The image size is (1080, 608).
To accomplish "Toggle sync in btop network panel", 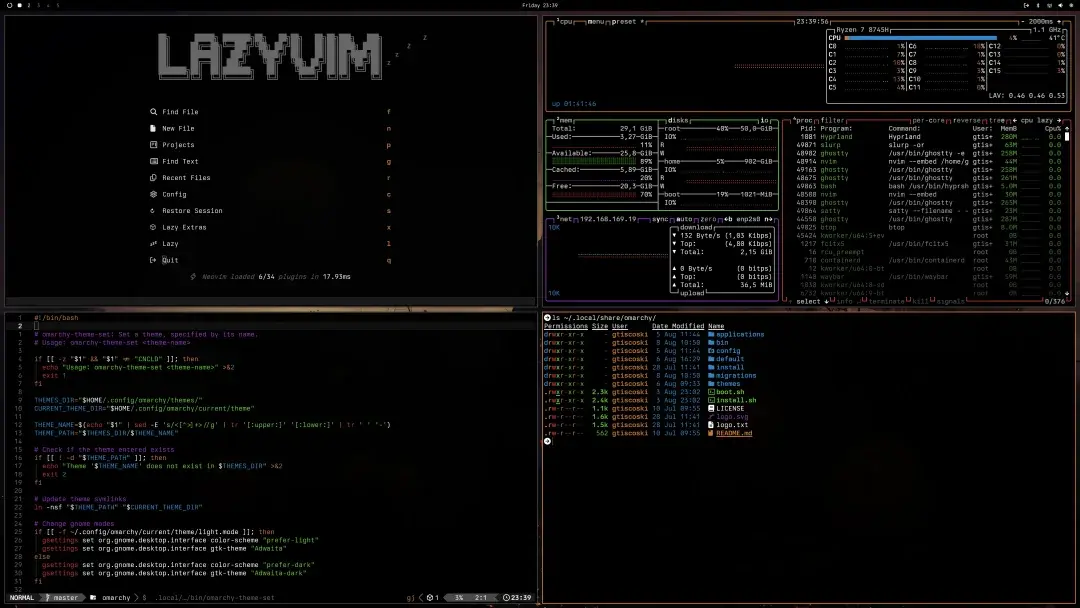I will click(x=658, y=220).
